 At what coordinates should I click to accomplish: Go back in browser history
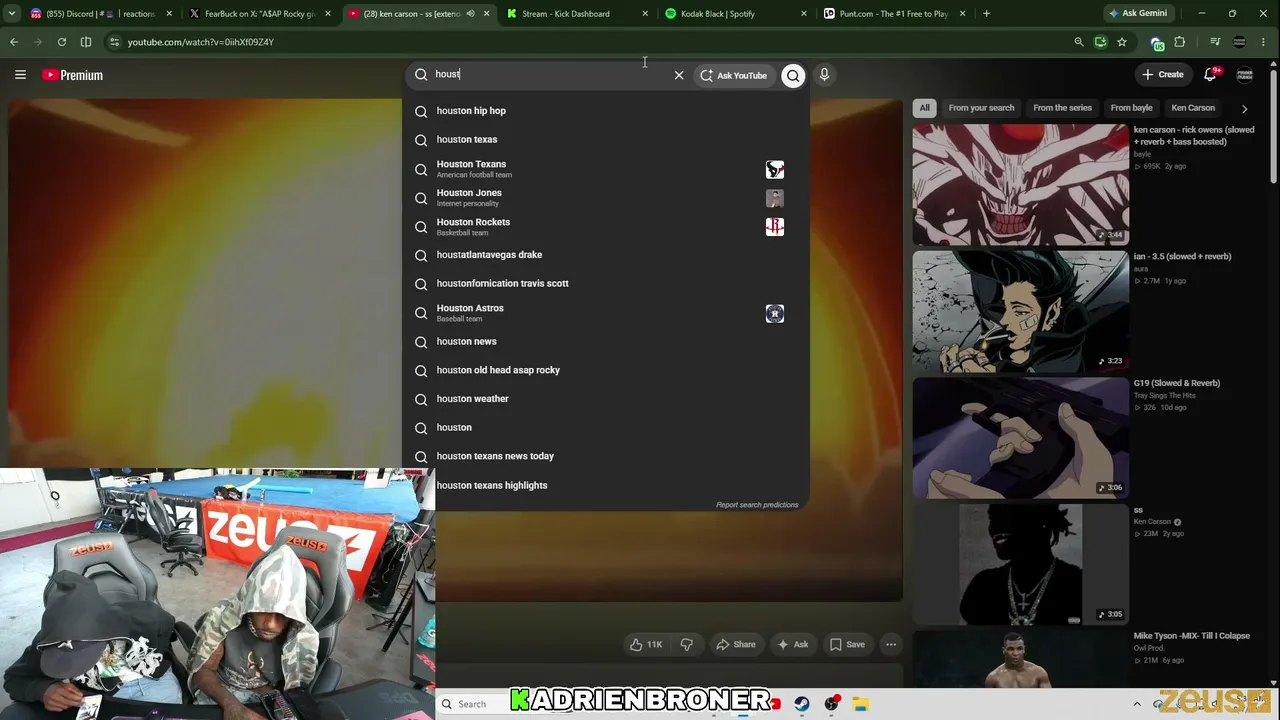[x=14, y=42]
